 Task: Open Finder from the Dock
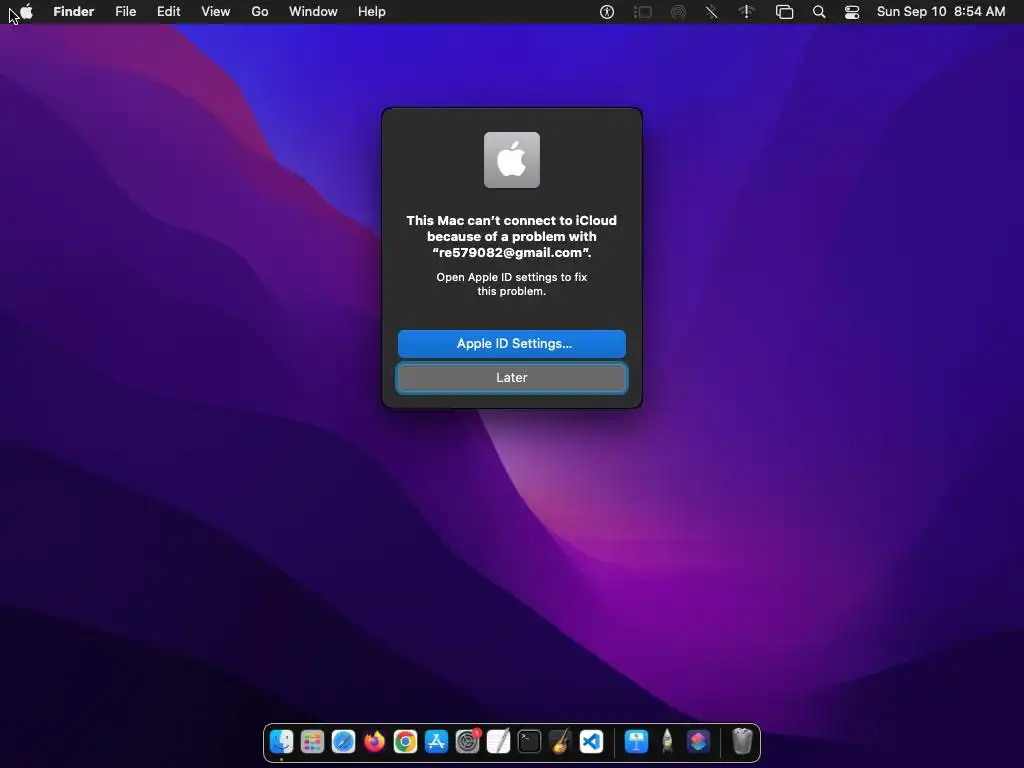coord(281,742)
